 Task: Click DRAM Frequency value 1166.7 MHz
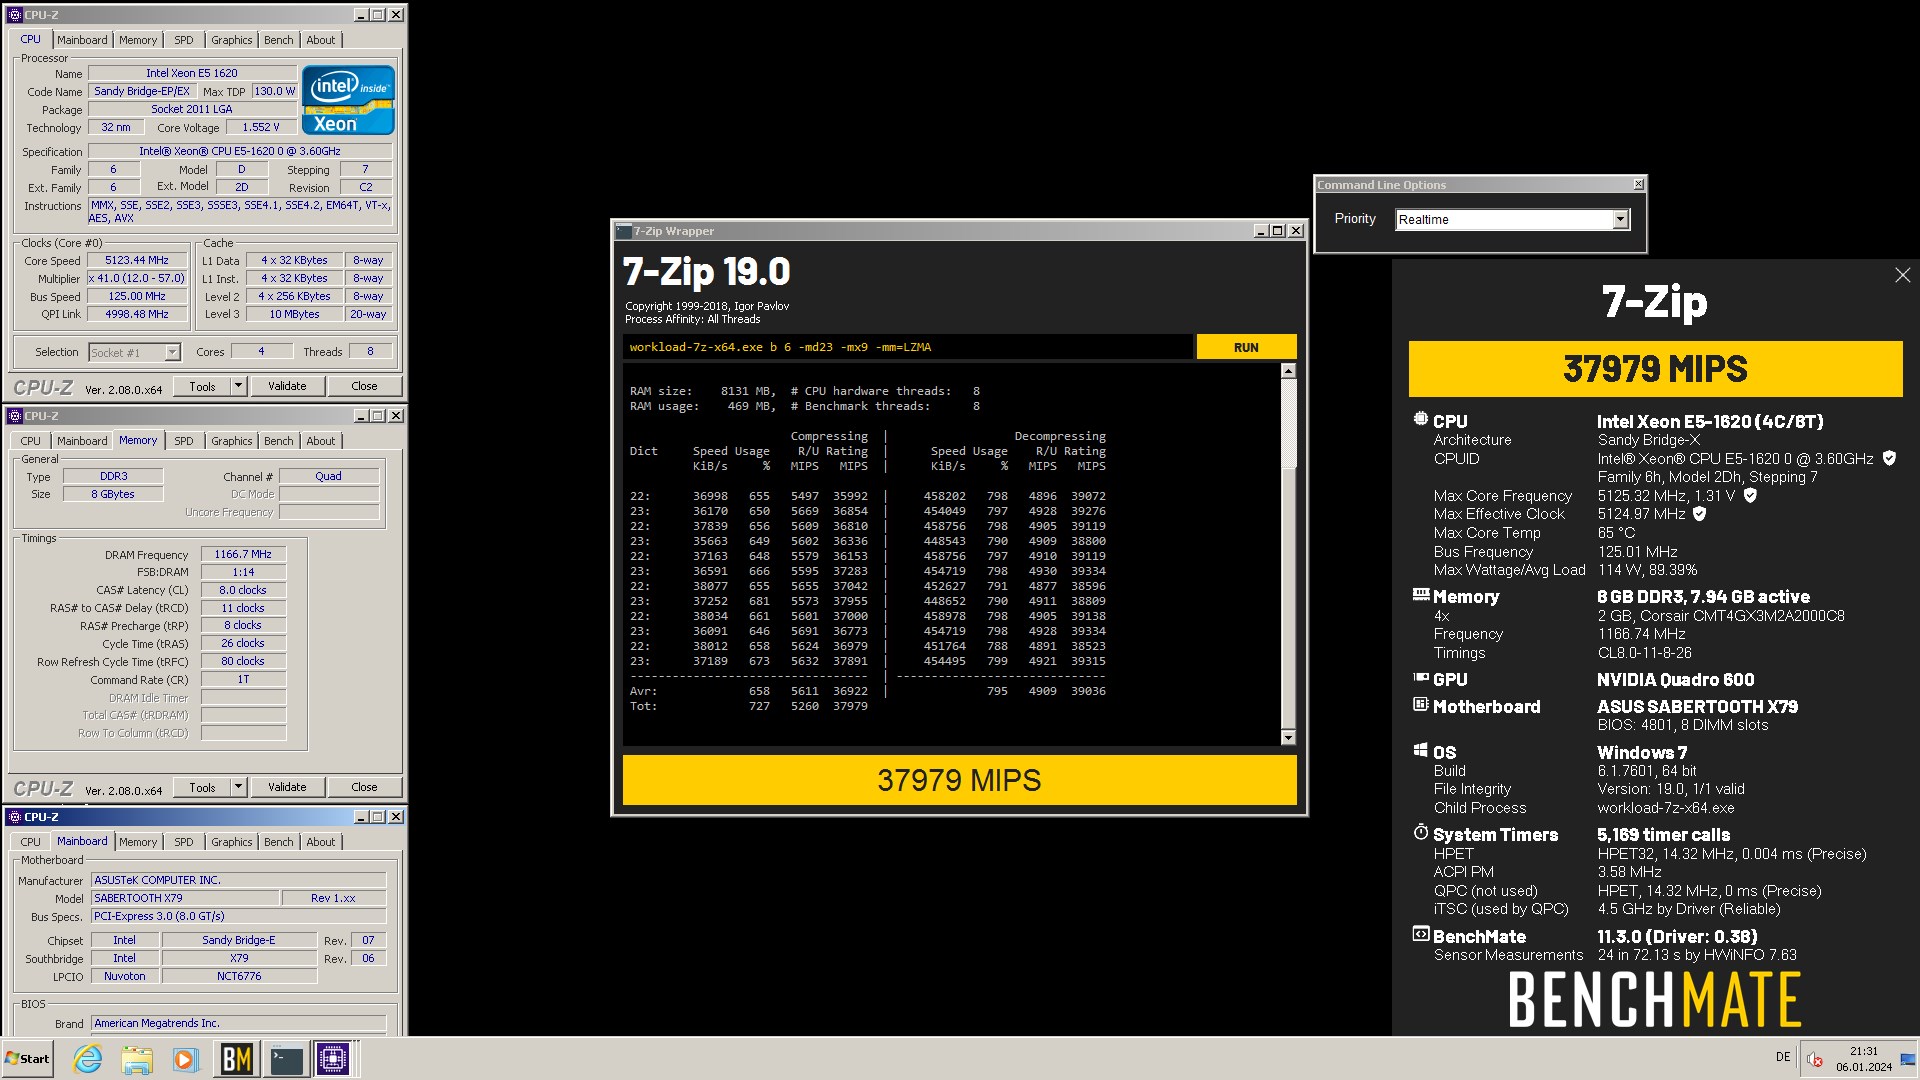coord(243,554)
